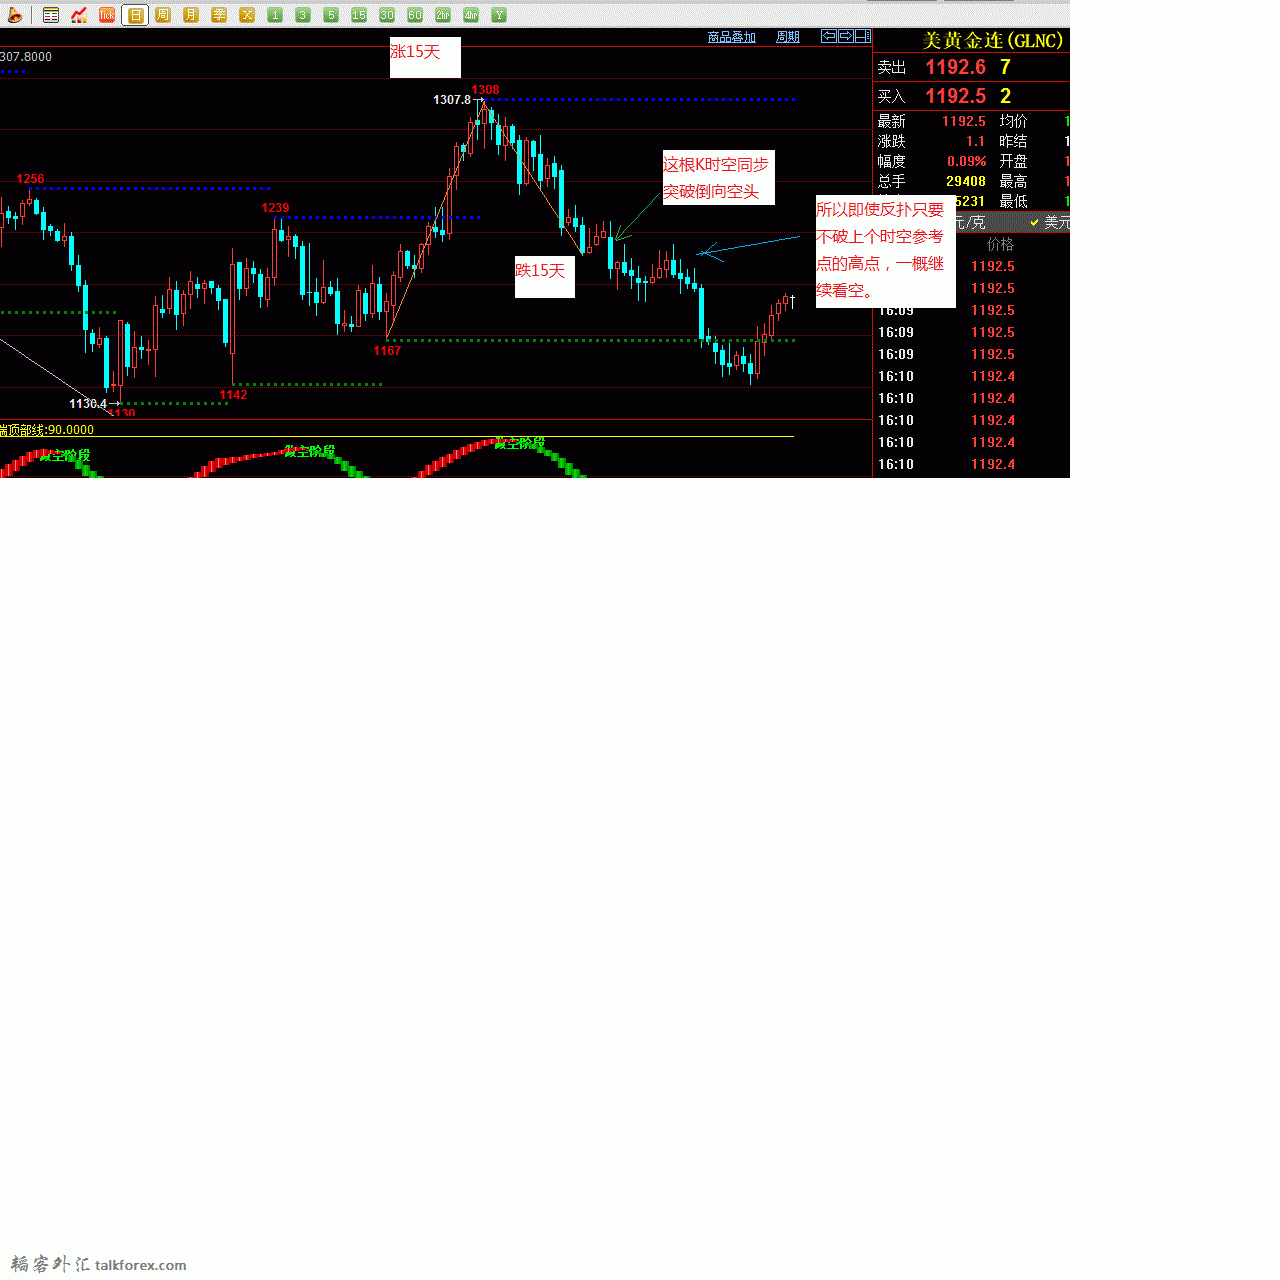Select the monthly (月) period button
Image resolution: width=1280 pixels, height=1280 pixels.
pyautogui.click(x=191, y=15)
